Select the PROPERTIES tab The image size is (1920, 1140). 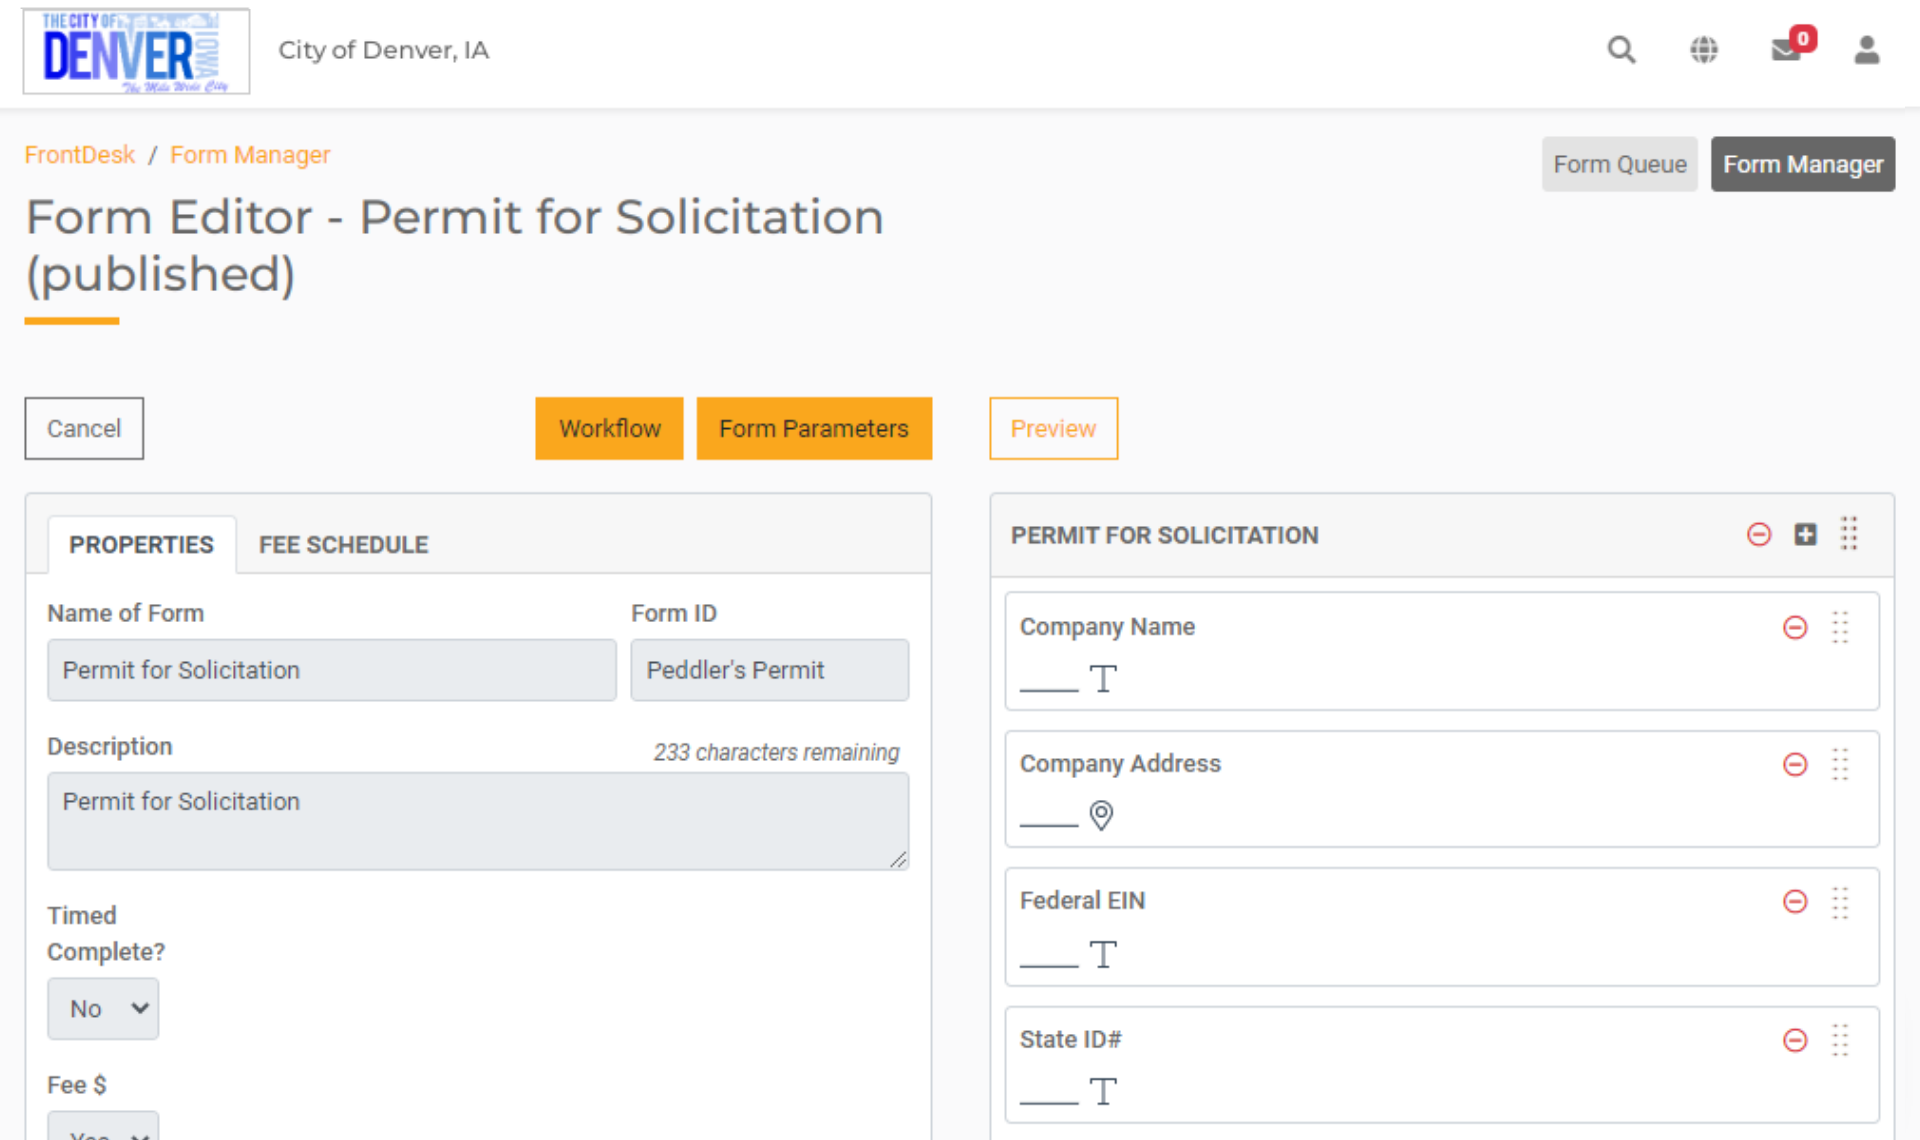click(x=140, y=544)
